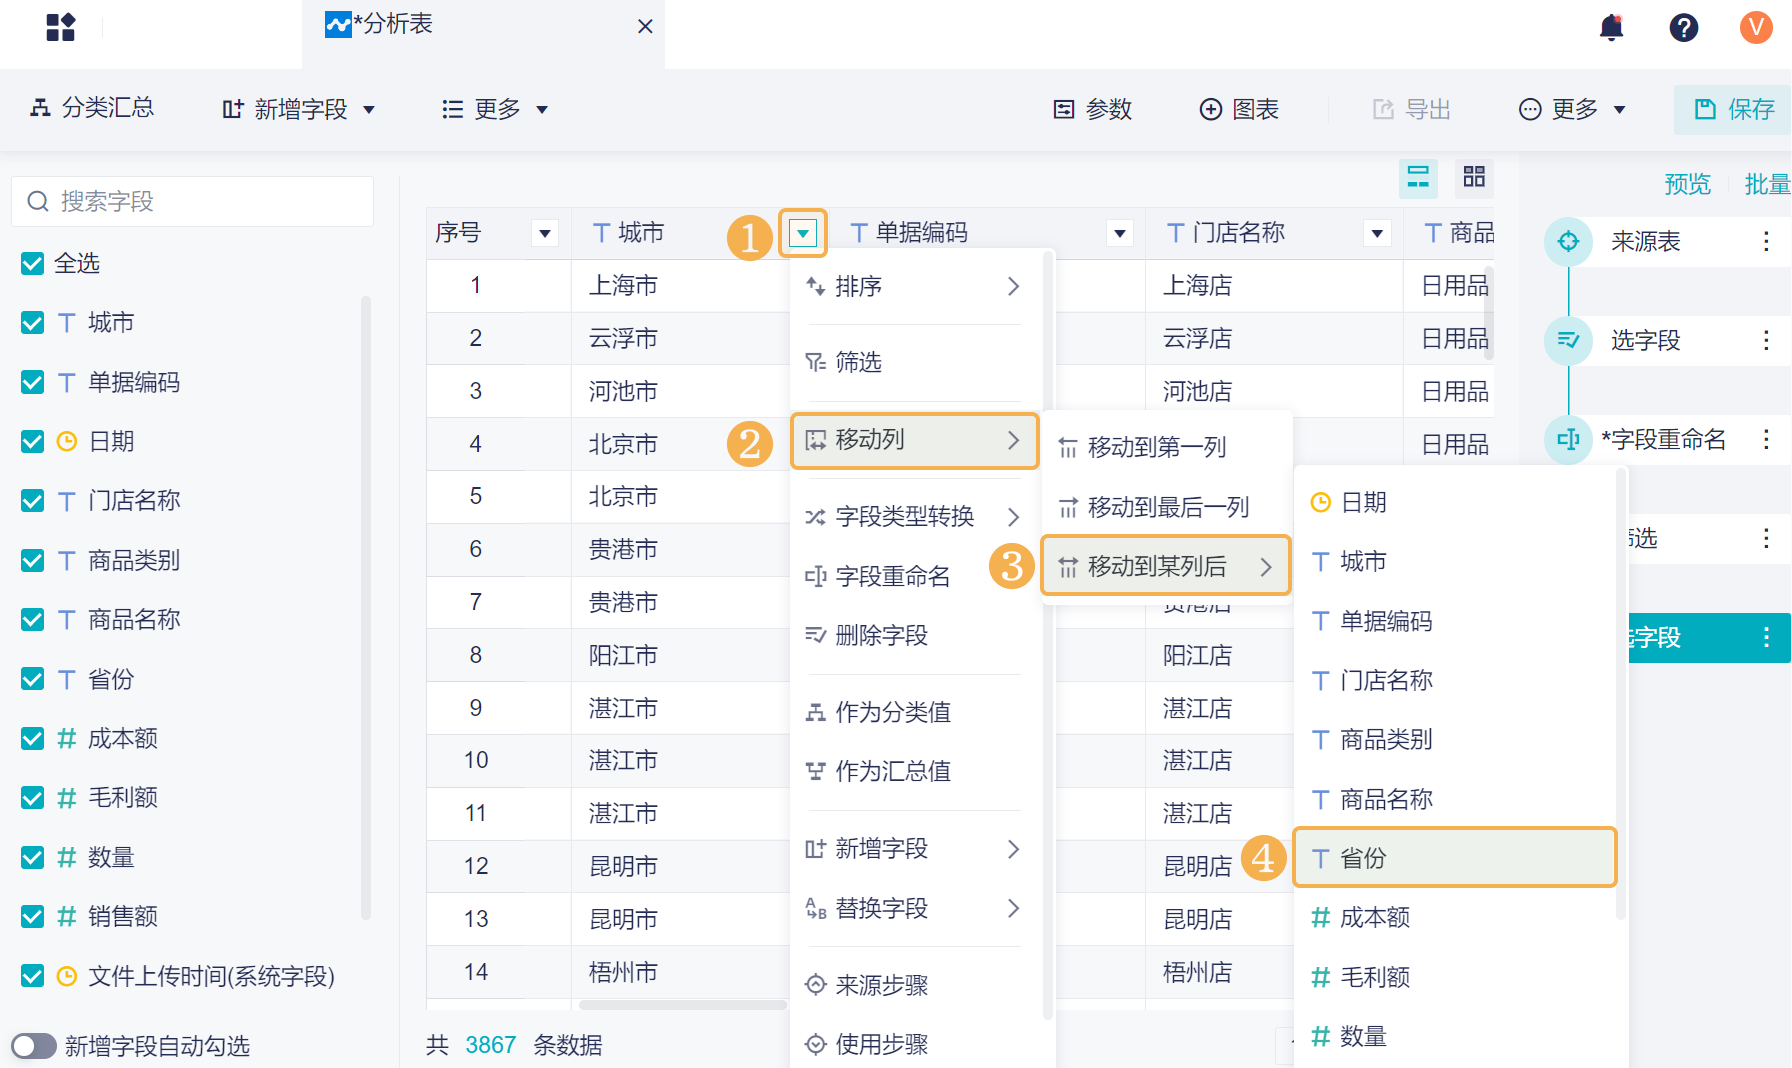Viewport: 1792px width, 1068px height.
Task: Click the user avatar icon
Action: (1755, 27)
